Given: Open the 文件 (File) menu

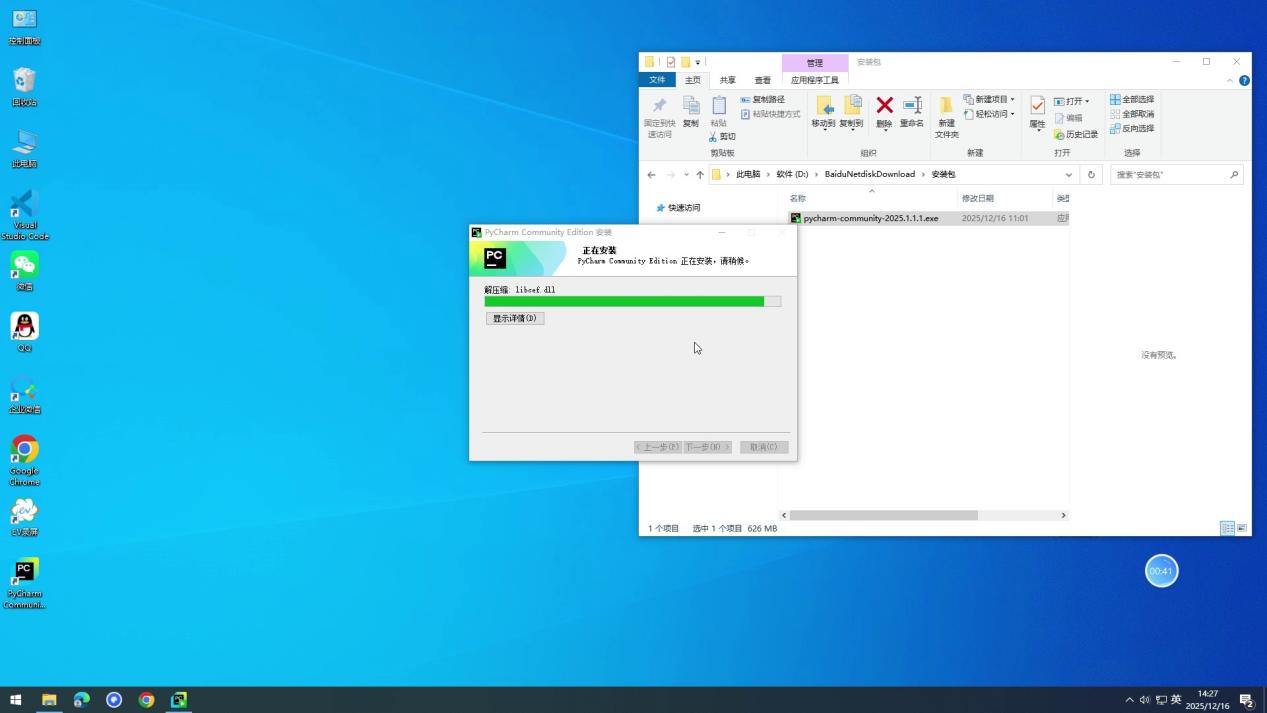Looking at the screenshot, I should pos(658,79).
